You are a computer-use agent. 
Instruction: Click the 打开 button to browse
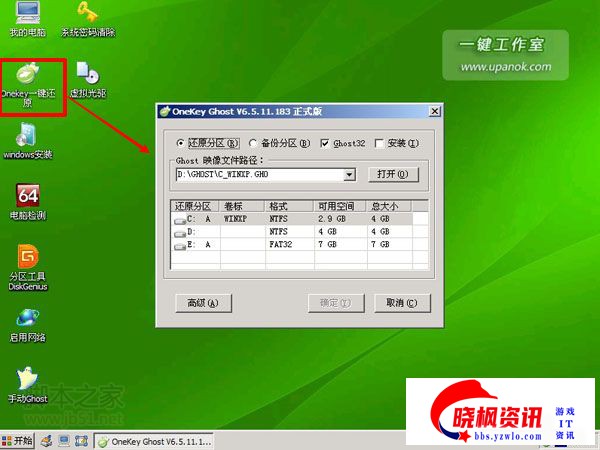click(392, 174)
